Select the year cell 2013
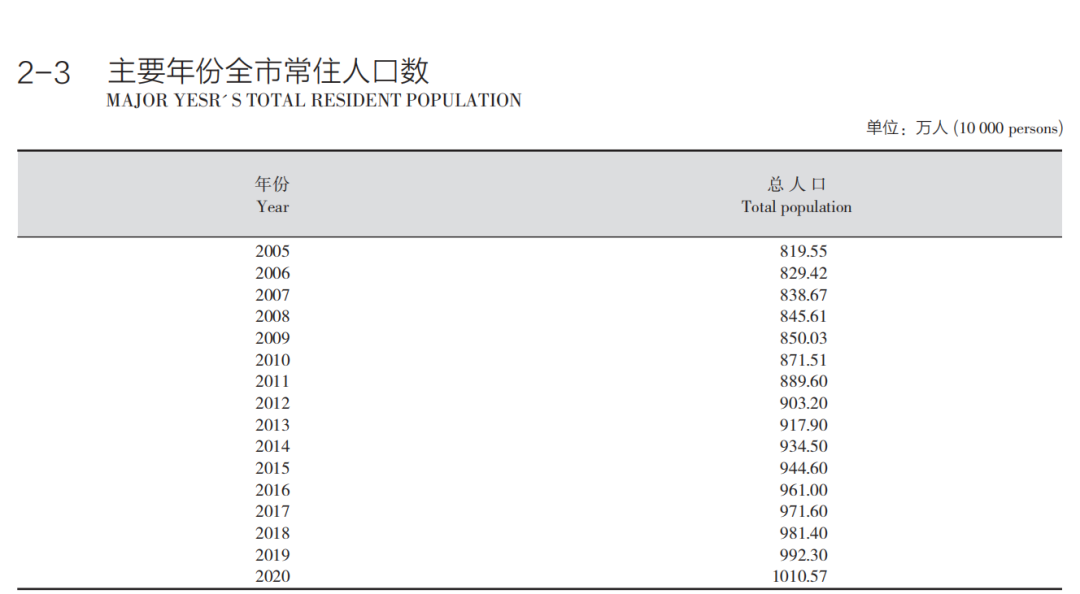This screenshot has height=594, width=1080. point(273,425)
